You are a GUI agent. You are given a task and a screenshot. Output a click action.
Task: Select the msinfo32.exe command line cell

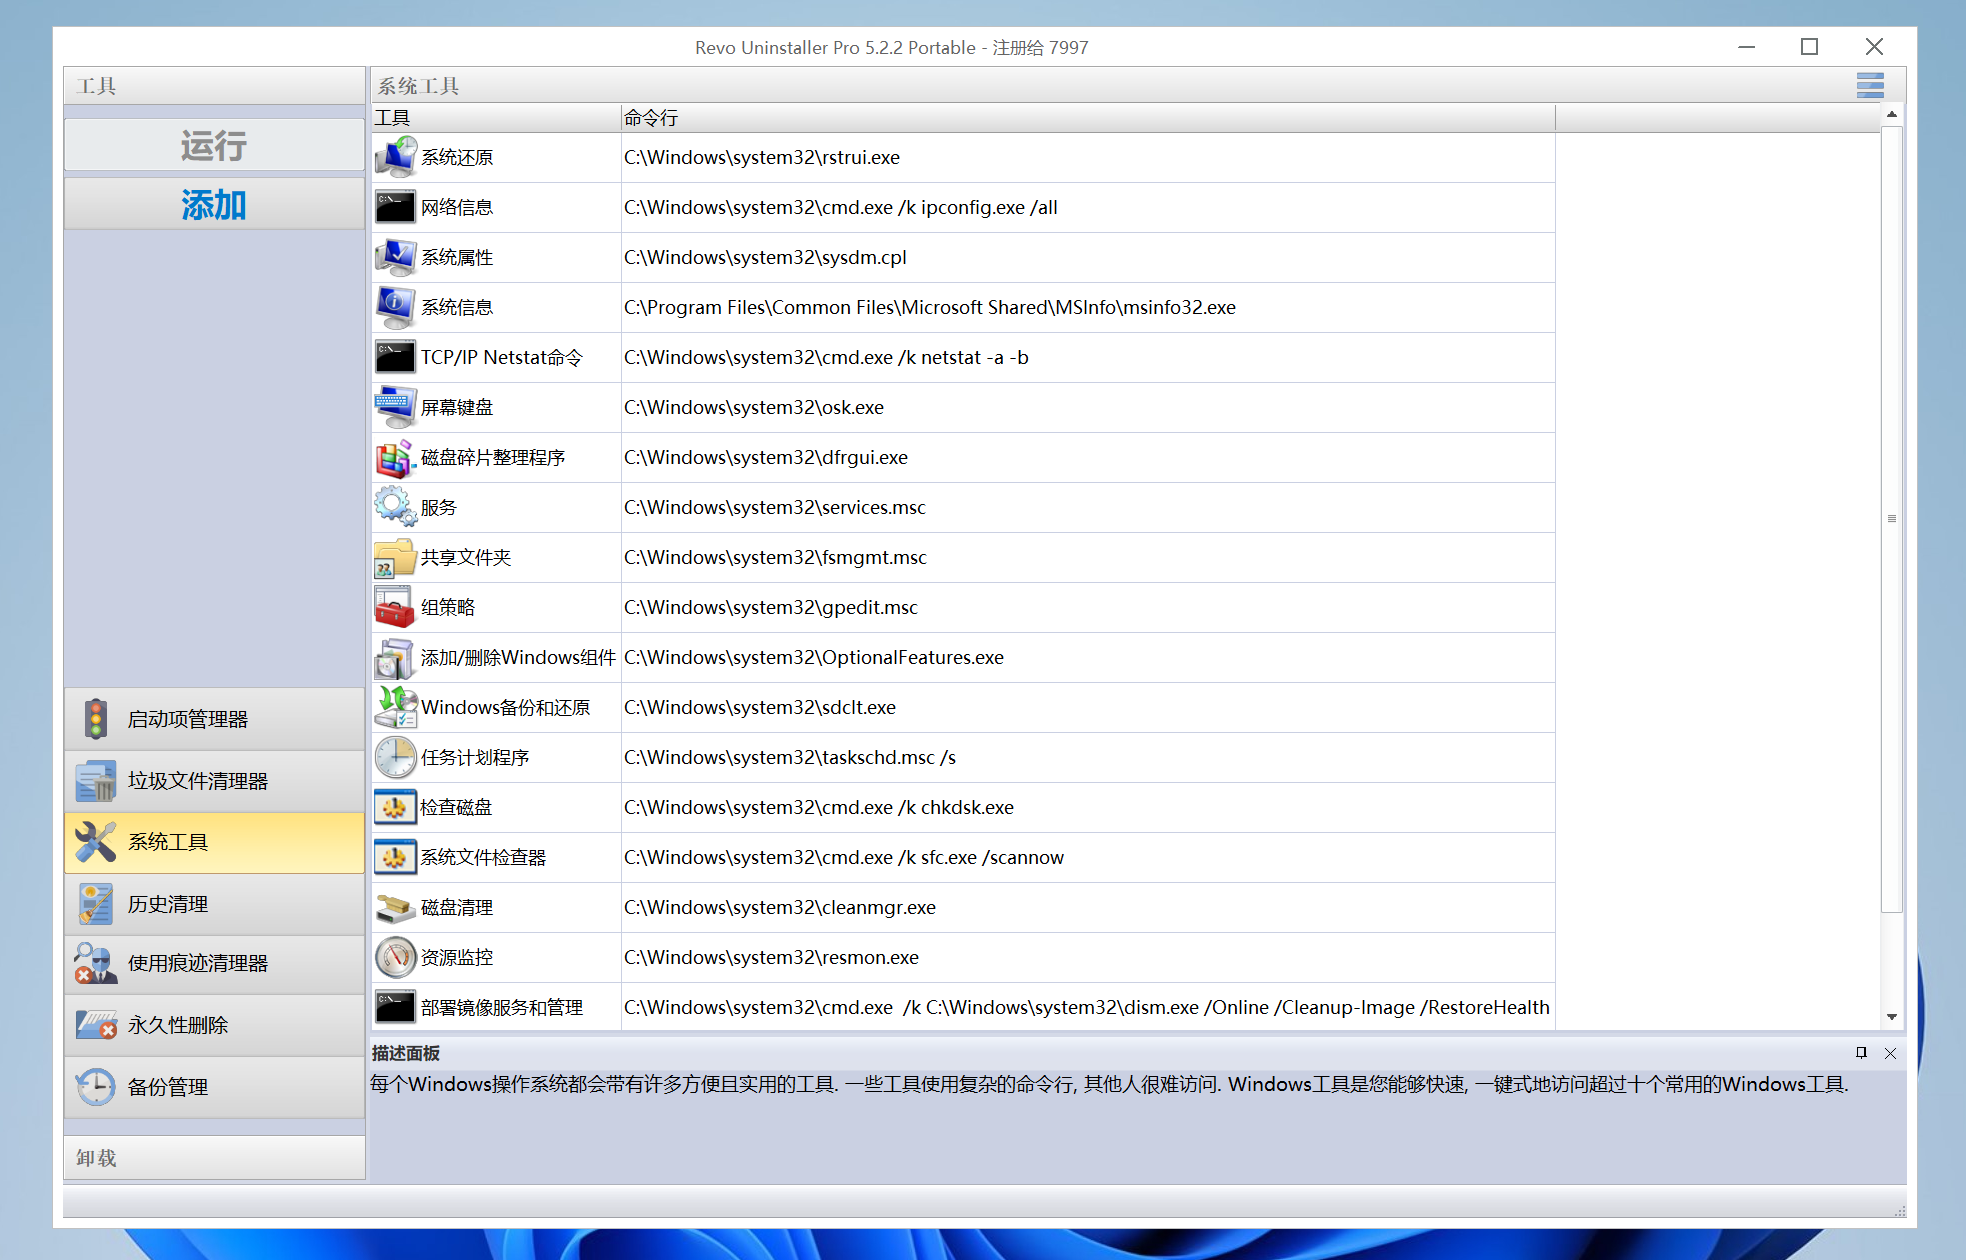[x=1088, y=308]
